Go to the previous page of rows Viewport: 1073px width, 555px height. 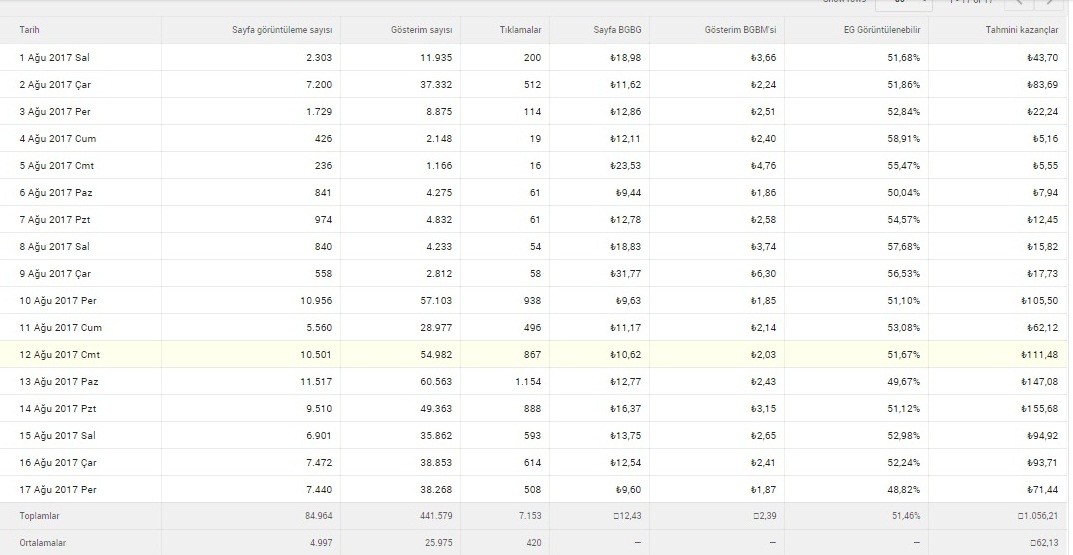pos(1019,3)
